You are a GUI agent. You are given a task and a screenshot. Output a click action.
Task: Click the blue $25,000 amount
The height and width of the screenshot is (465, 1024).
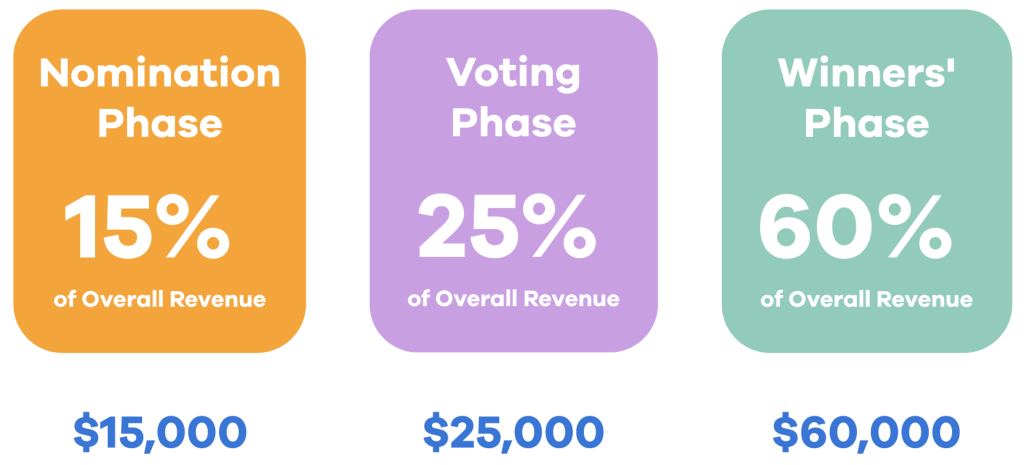pos(513,432)
